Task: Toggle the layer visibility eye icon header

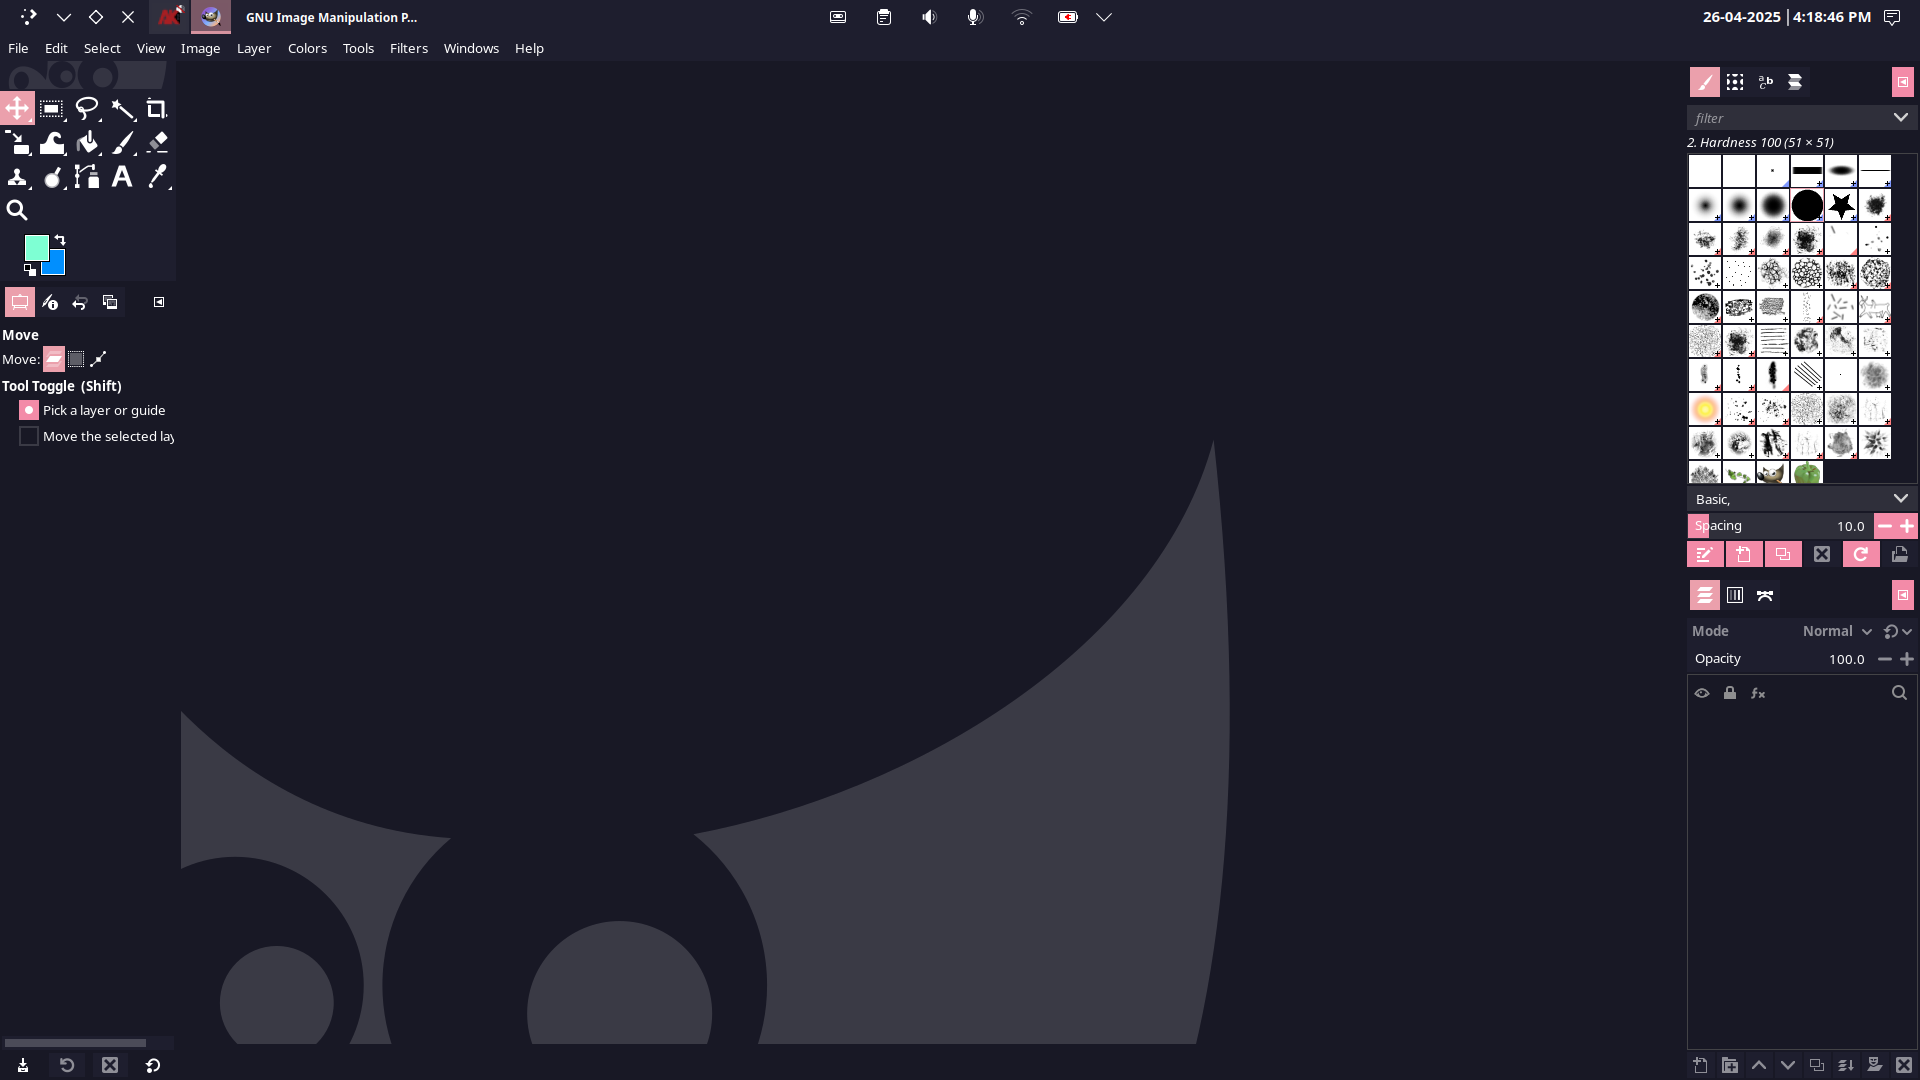Action: (x=1702, y=693)
